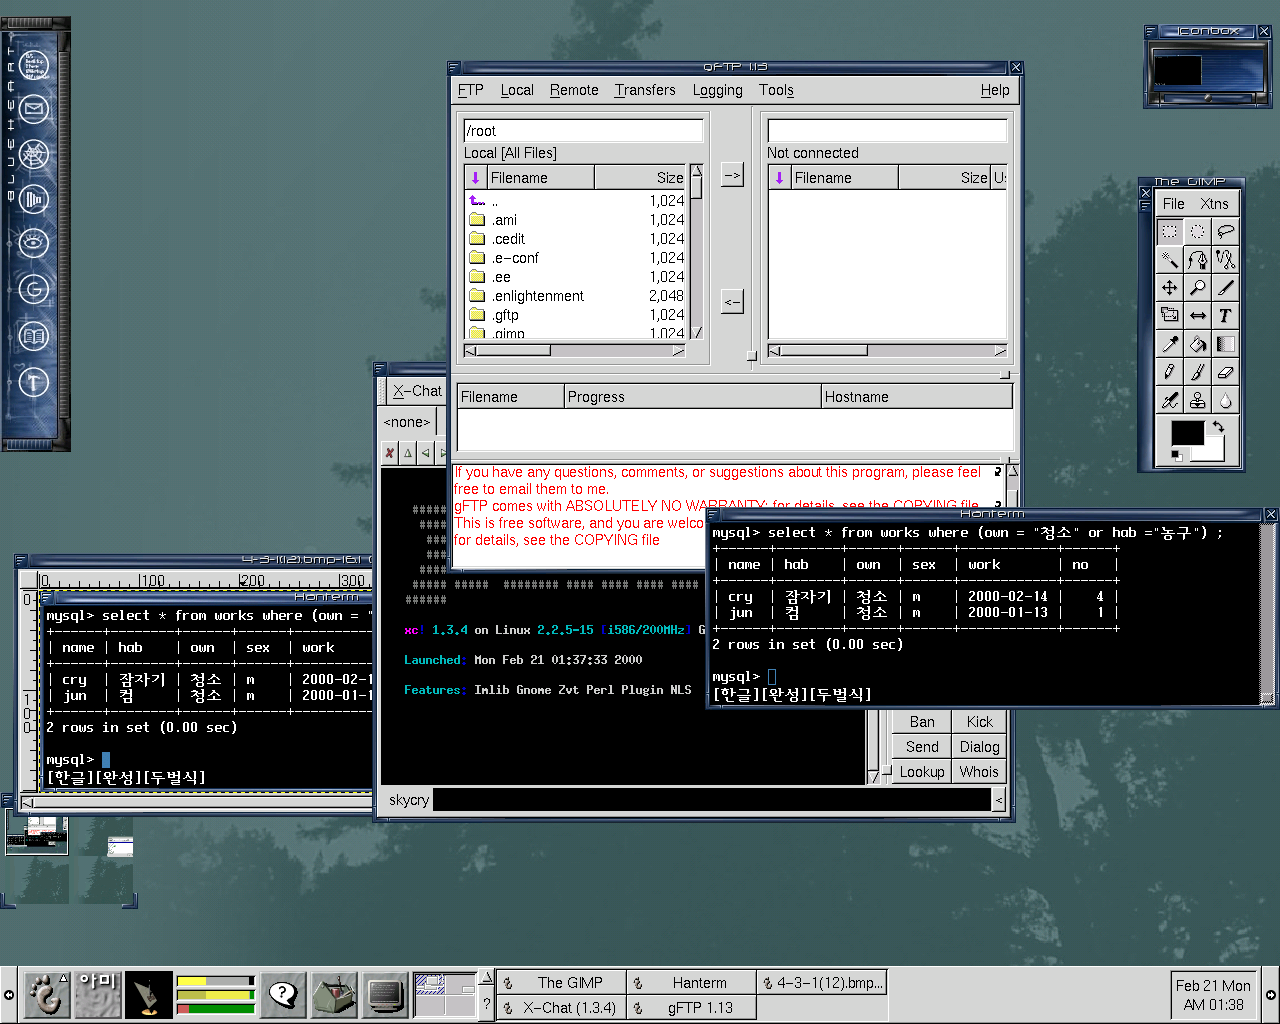Select the Color Picker eyedropper tool
Viewport: 1280px width, 1024px height.
point(1169,344)
